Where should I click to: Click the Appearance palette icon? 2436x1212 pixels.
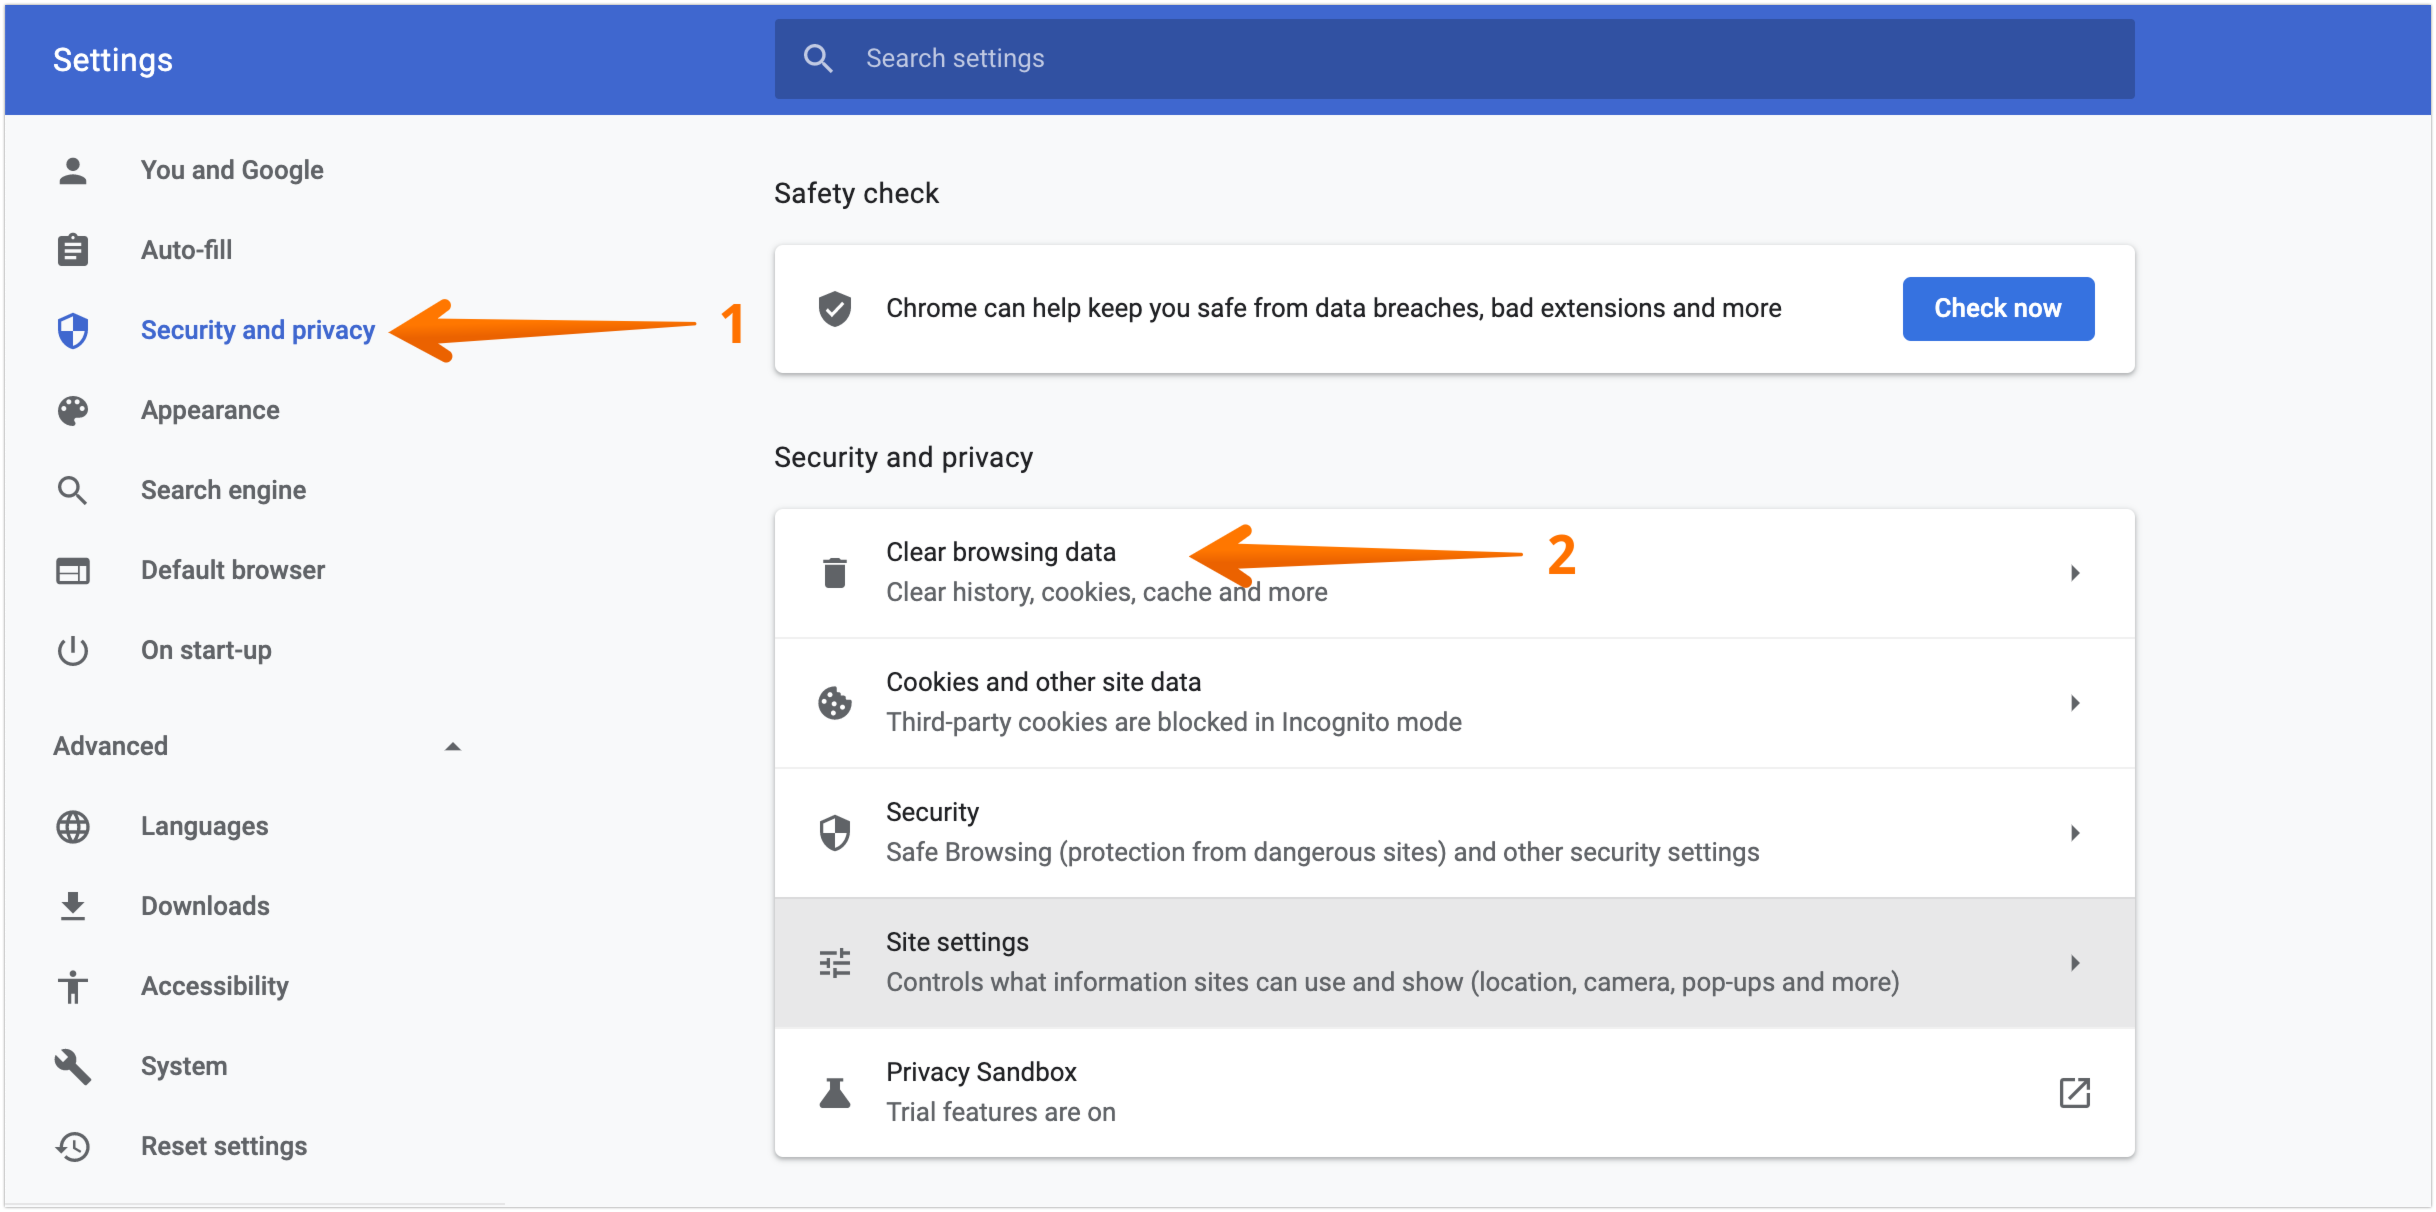click(x=72, y=410)
